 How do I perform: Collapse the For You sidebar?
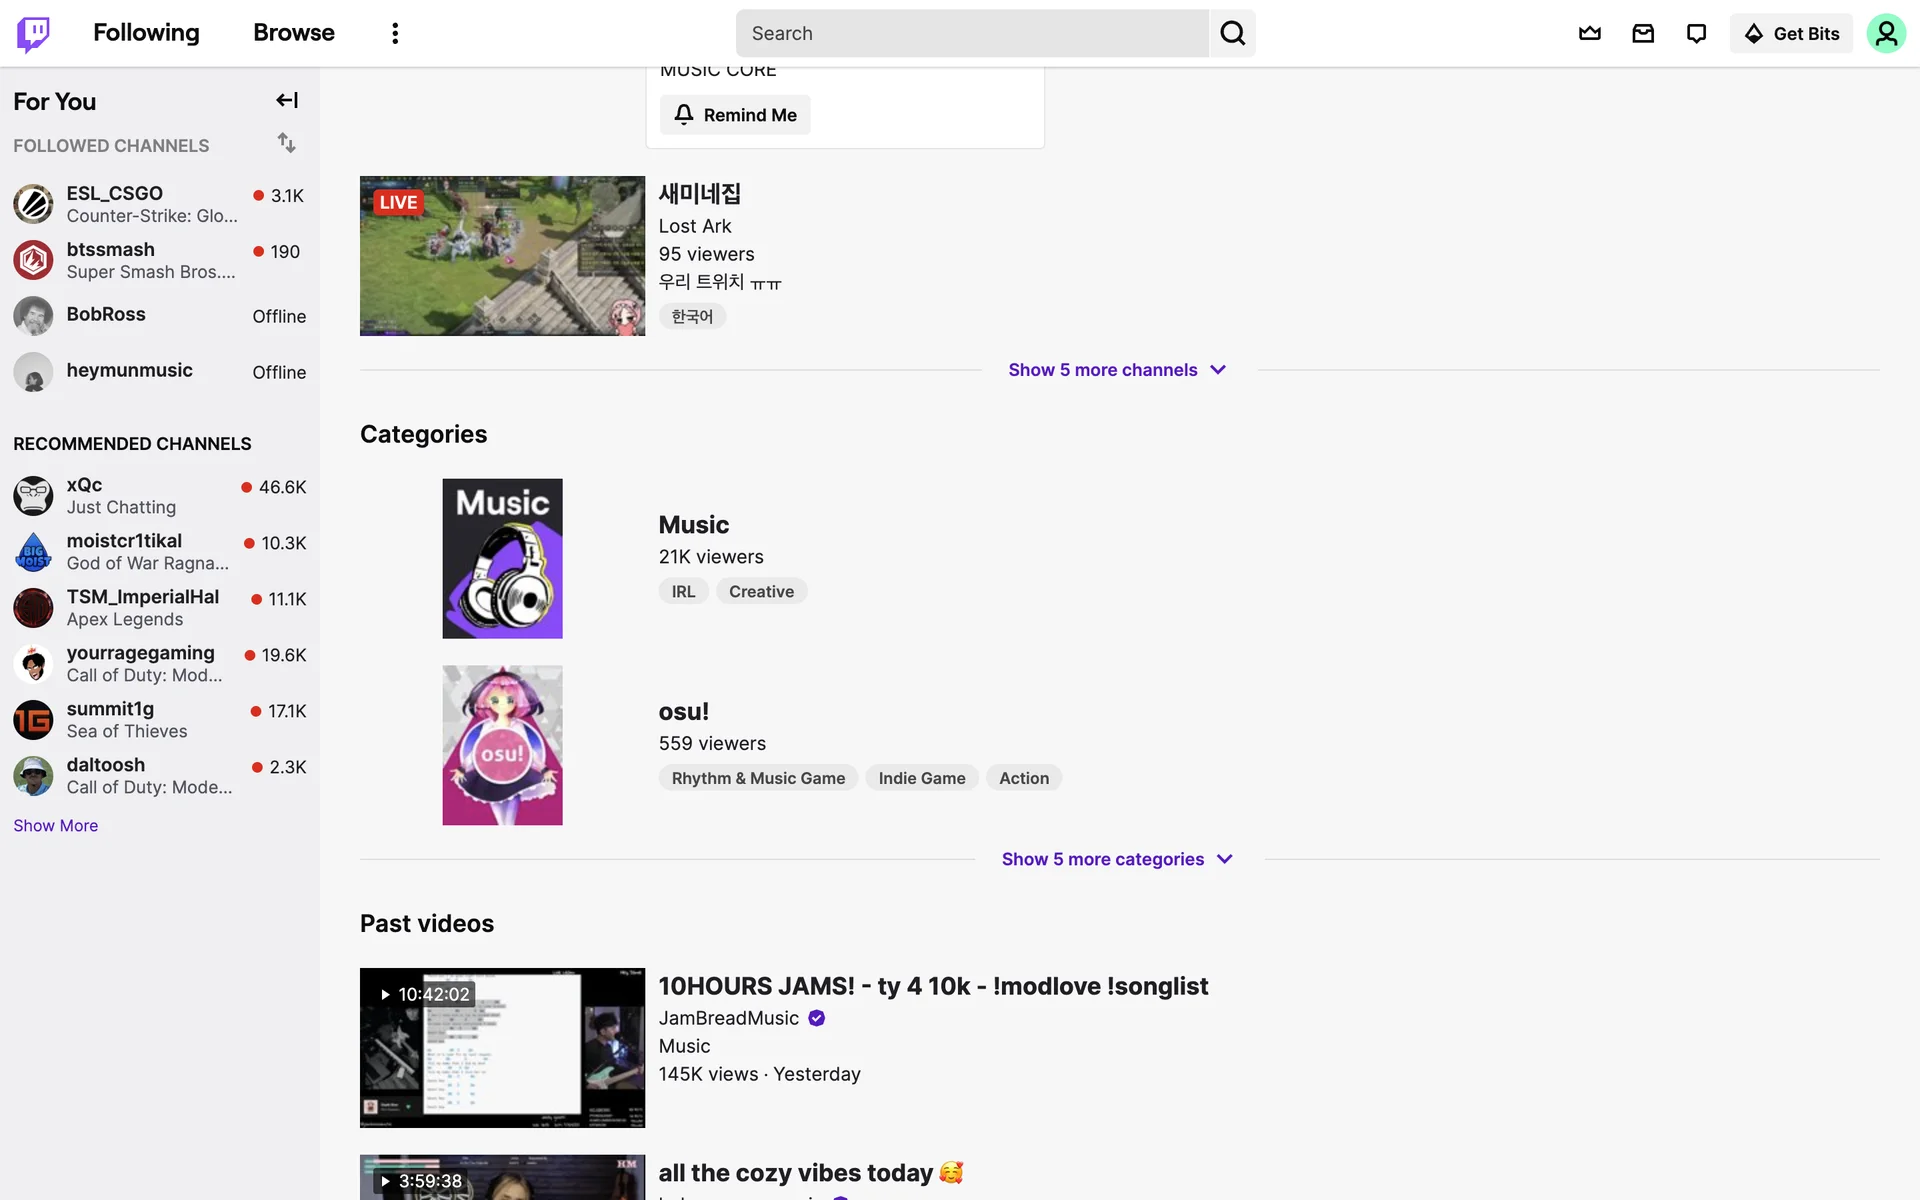tap(287, 100)
